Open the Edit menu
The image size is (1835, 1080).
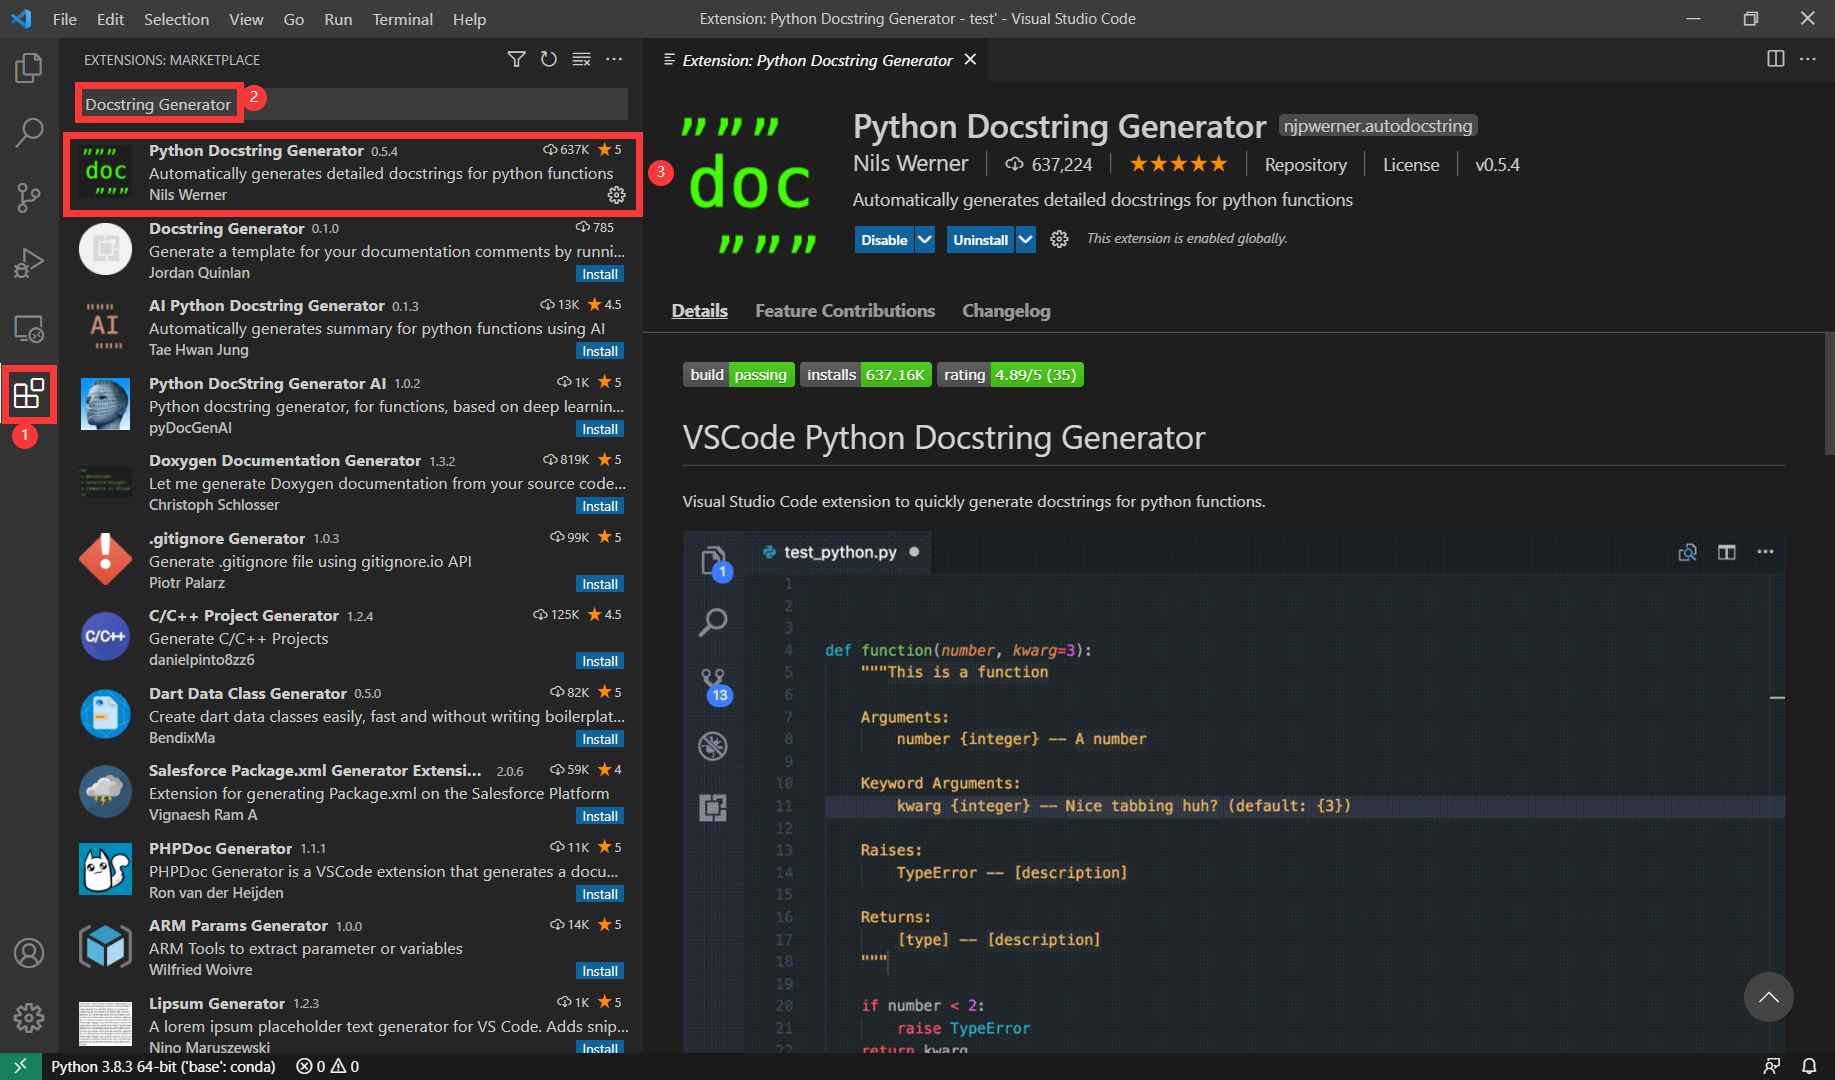click(110, 19)
